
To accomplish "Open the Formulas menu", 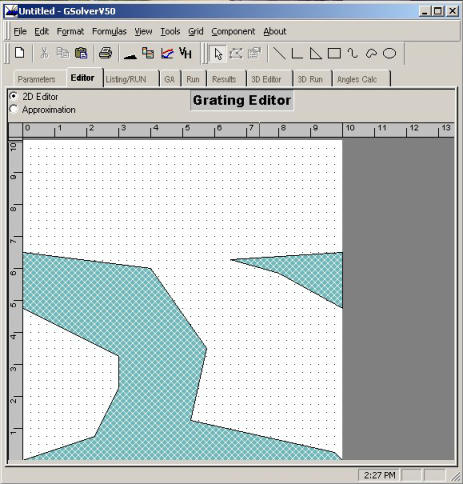I will pos(109,31).
